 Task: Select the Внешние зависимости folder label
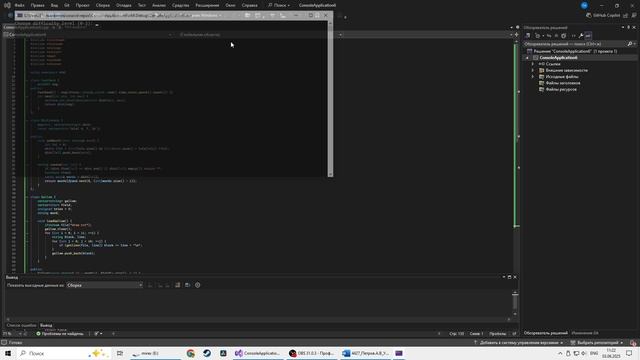click(x=567, y=70)
